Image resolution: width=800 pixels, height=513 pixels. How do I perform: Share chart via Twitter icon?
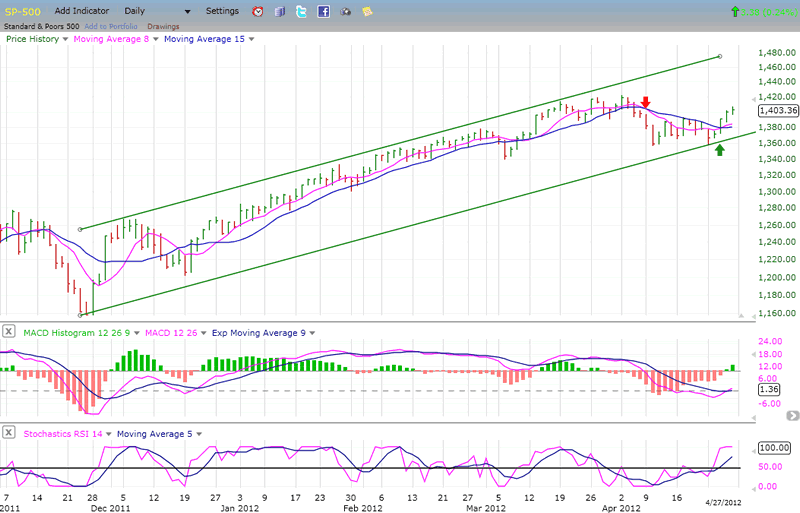[x=301, y=12]
